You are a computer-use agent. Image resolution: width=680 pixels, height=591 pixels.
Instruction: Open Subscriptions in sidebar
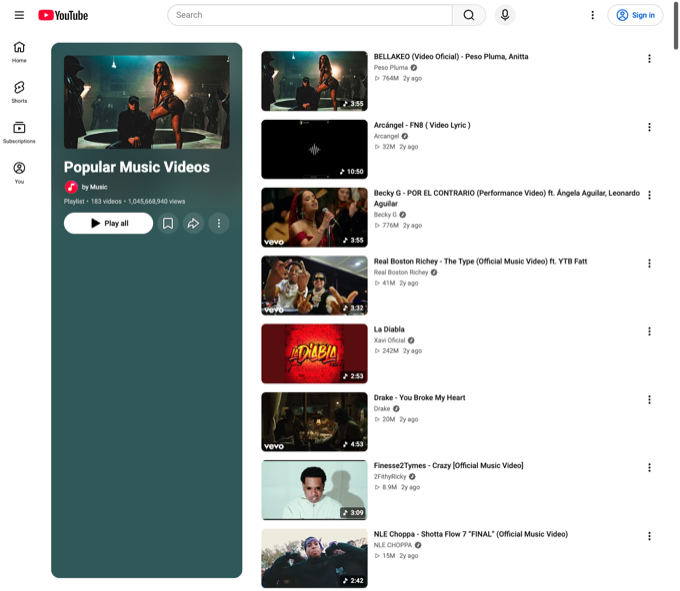tap(19, 133)
